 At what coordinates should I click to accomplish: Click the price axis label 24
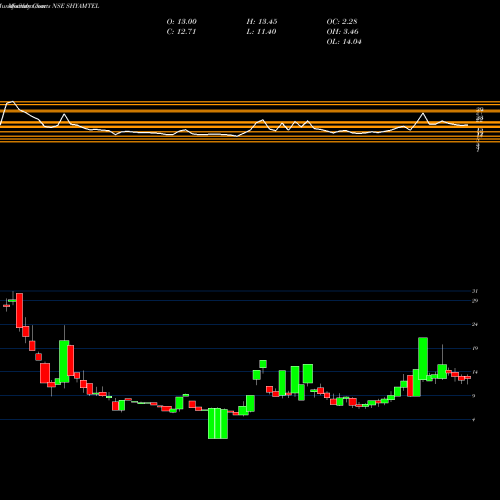(475, 324)
